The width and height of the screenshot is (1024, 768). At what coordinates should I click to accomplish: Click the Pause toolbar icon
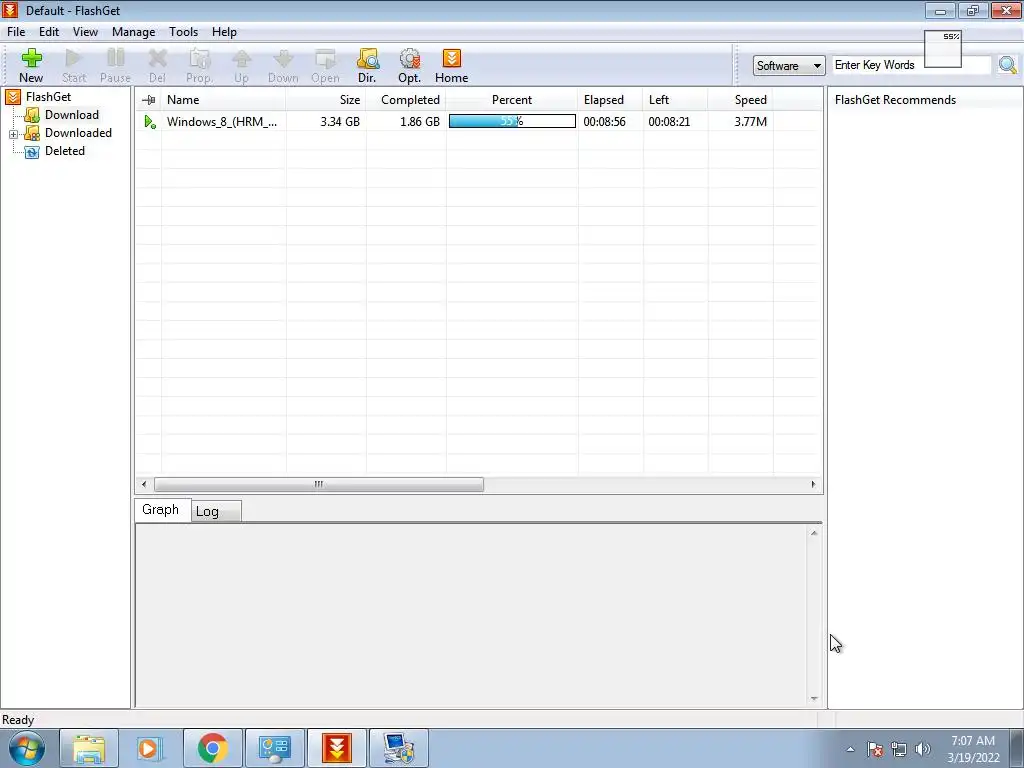115,66
